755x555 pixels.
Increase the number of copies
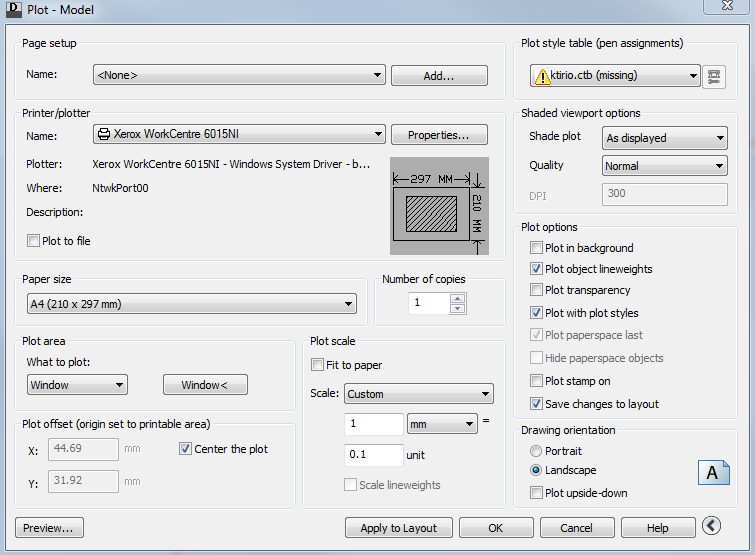pyautogui.click(x=457, y=298)
